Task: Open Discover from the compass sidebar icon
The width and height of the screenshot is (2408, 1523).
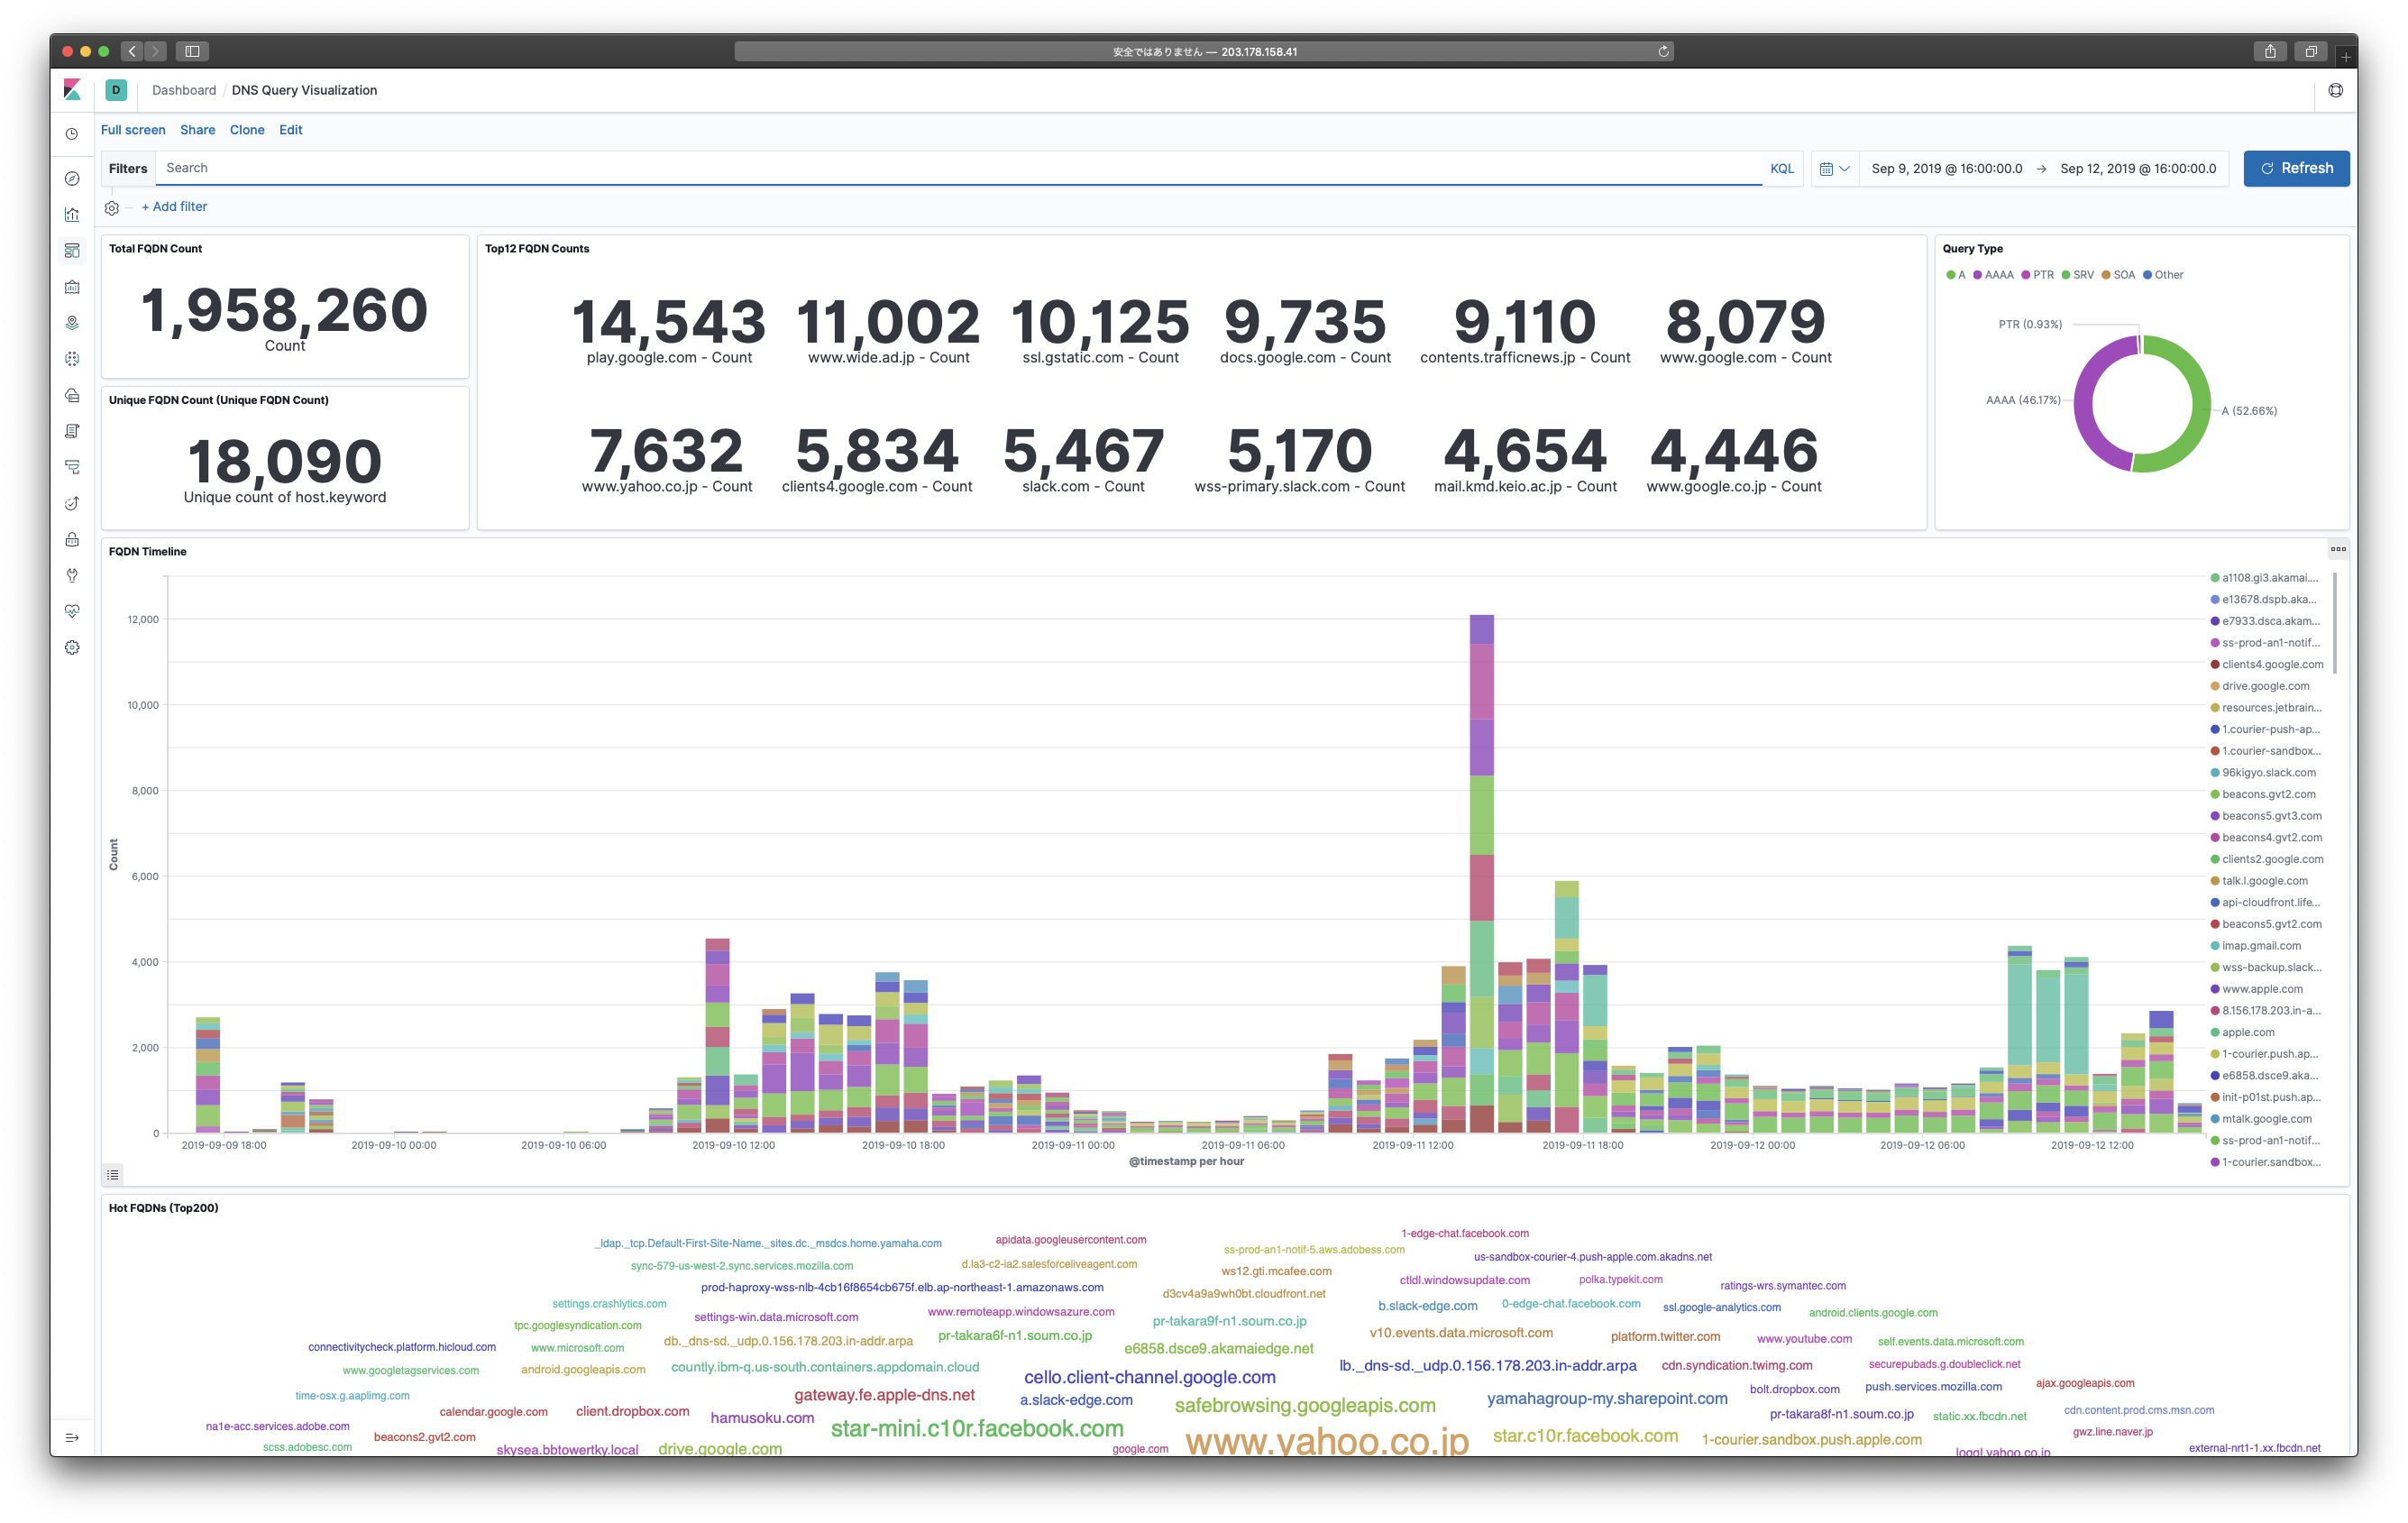Action: pyautogui.click(x=72, y=179)
